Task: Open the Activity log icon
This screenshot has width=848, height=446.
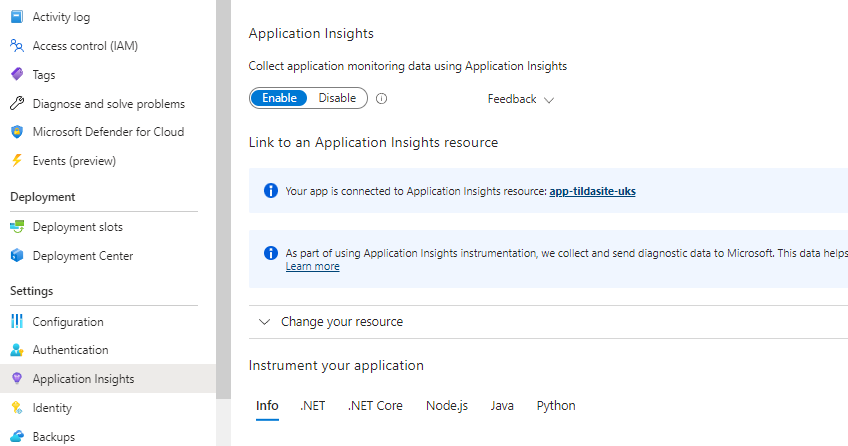Action: pos(17,17)
